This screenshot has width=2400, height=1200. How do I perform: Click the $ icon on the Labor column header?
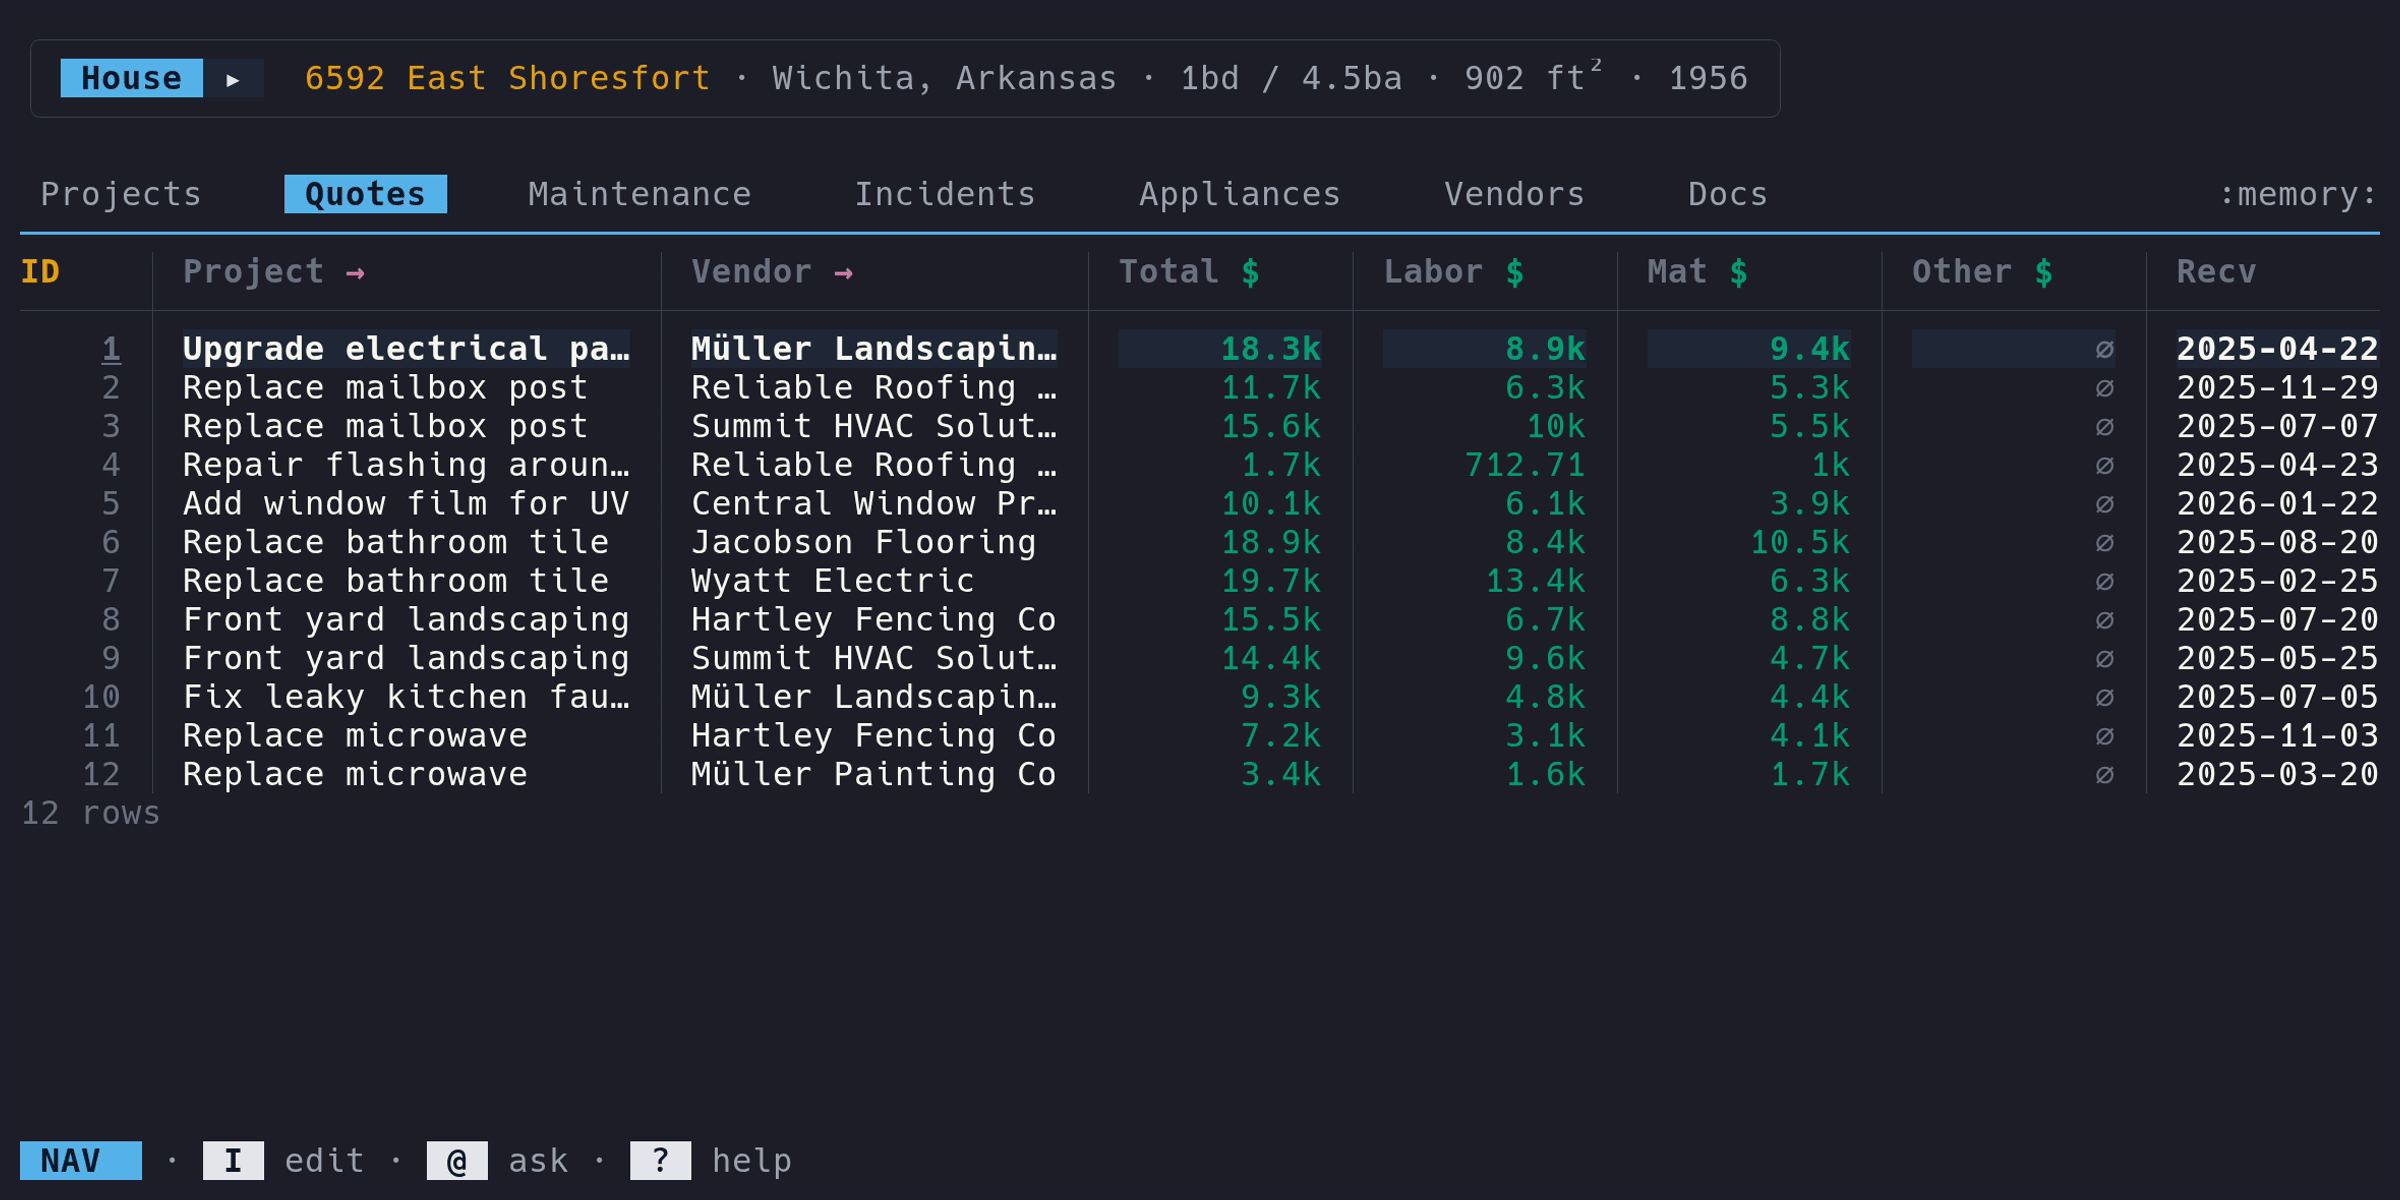point(1515,271)
